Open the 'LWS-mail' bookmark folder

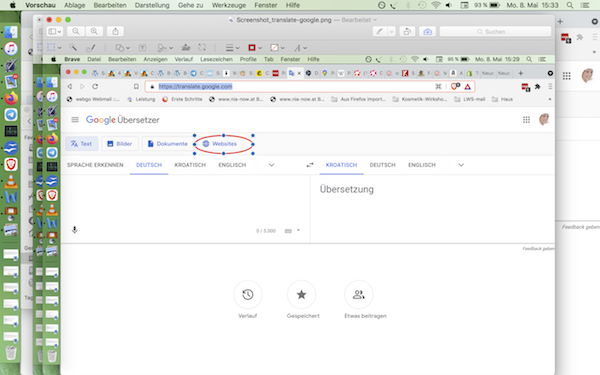(x=470, y=99)
